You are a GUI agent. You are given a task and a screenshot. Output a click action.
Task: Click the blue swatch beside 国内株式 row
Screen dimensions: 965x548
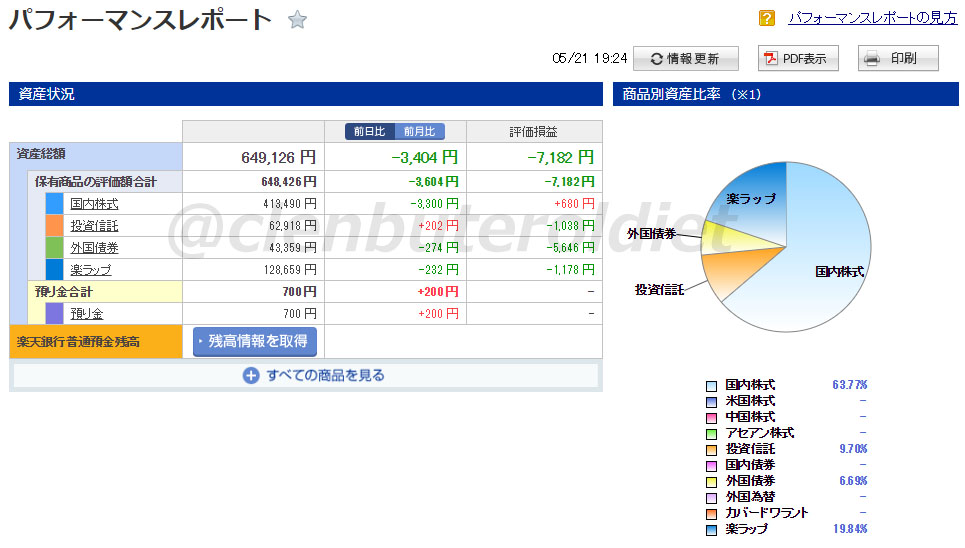54,204
